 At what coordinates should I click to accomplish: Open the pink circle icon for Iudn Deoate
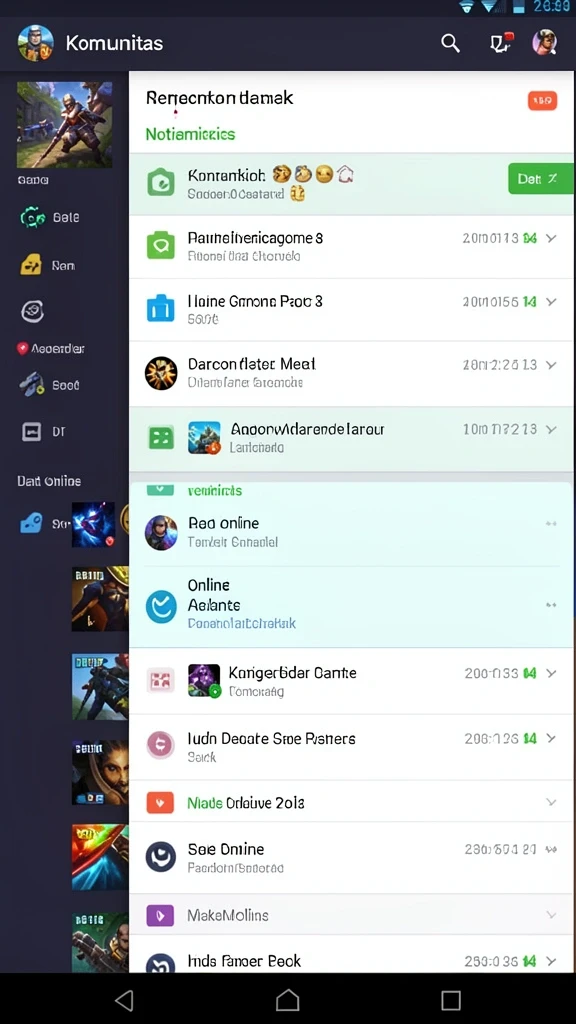161,744
